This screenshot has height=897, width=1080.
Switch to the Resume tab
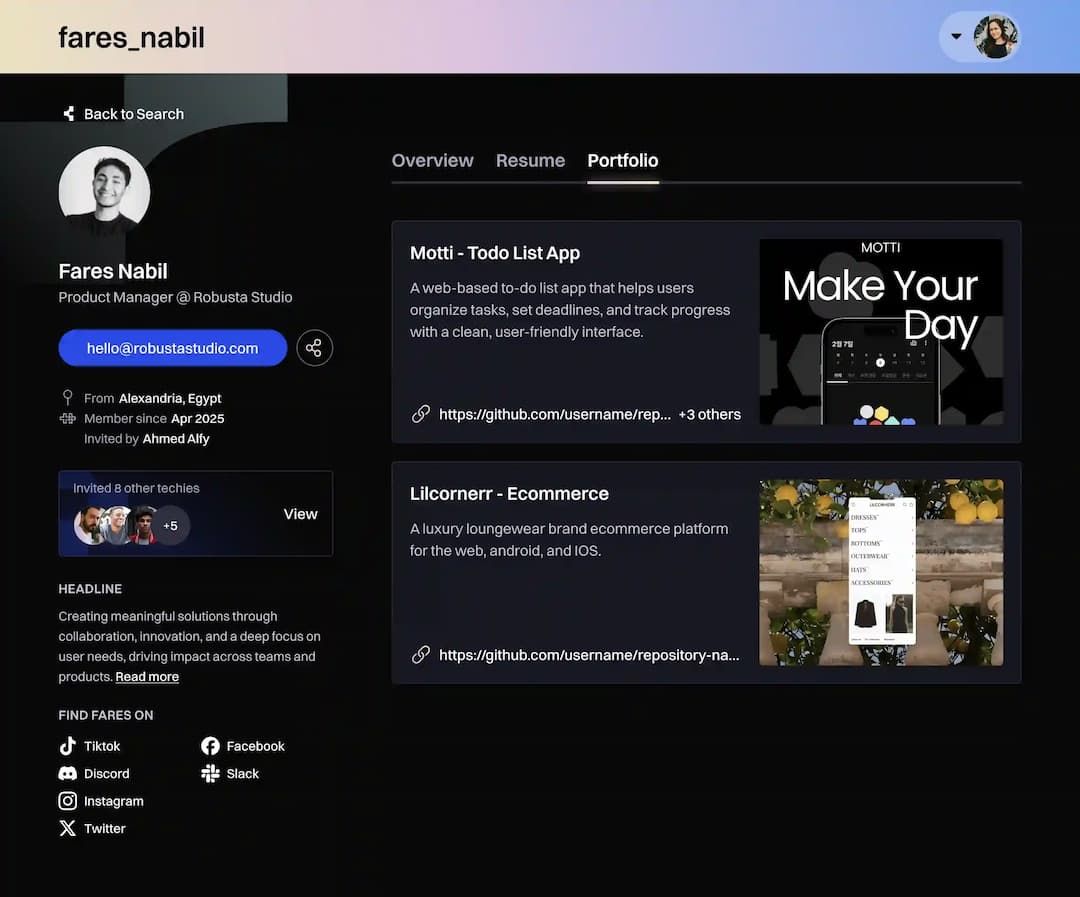pyautogui.click(x=530, y=161)
